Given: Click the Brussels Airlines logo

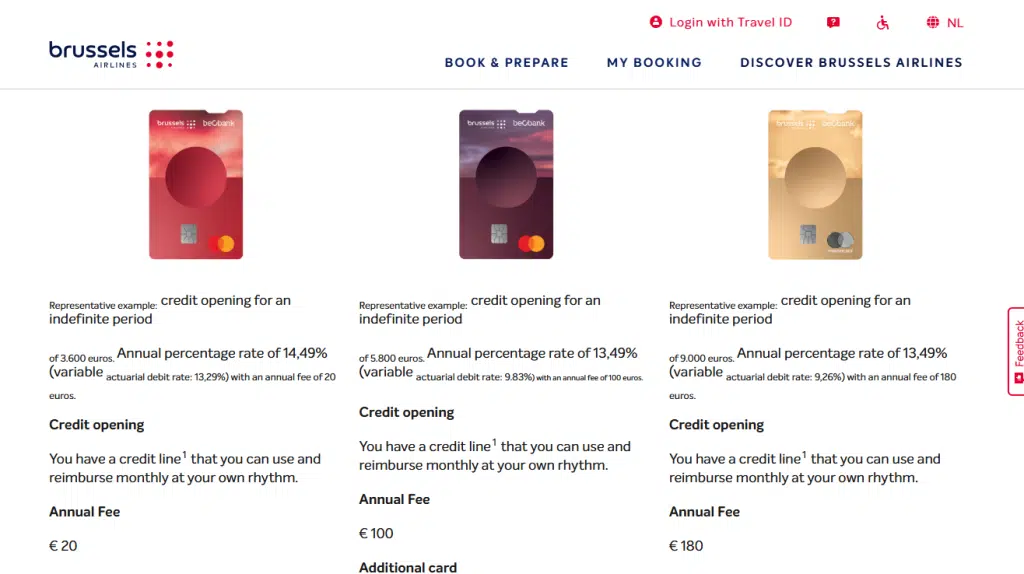Looking at the screenshot, I should 111,54.
